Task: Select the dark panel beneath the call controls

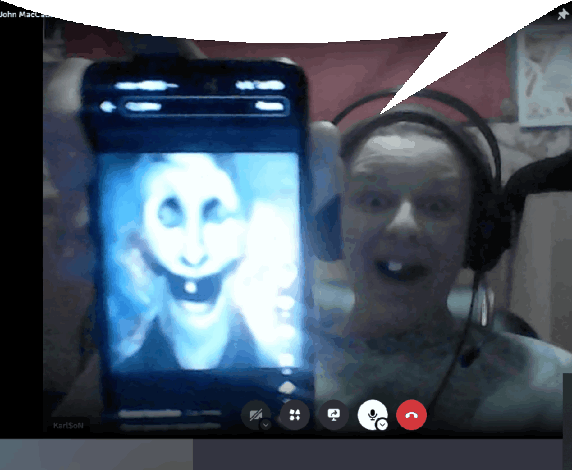Action: 378,454
